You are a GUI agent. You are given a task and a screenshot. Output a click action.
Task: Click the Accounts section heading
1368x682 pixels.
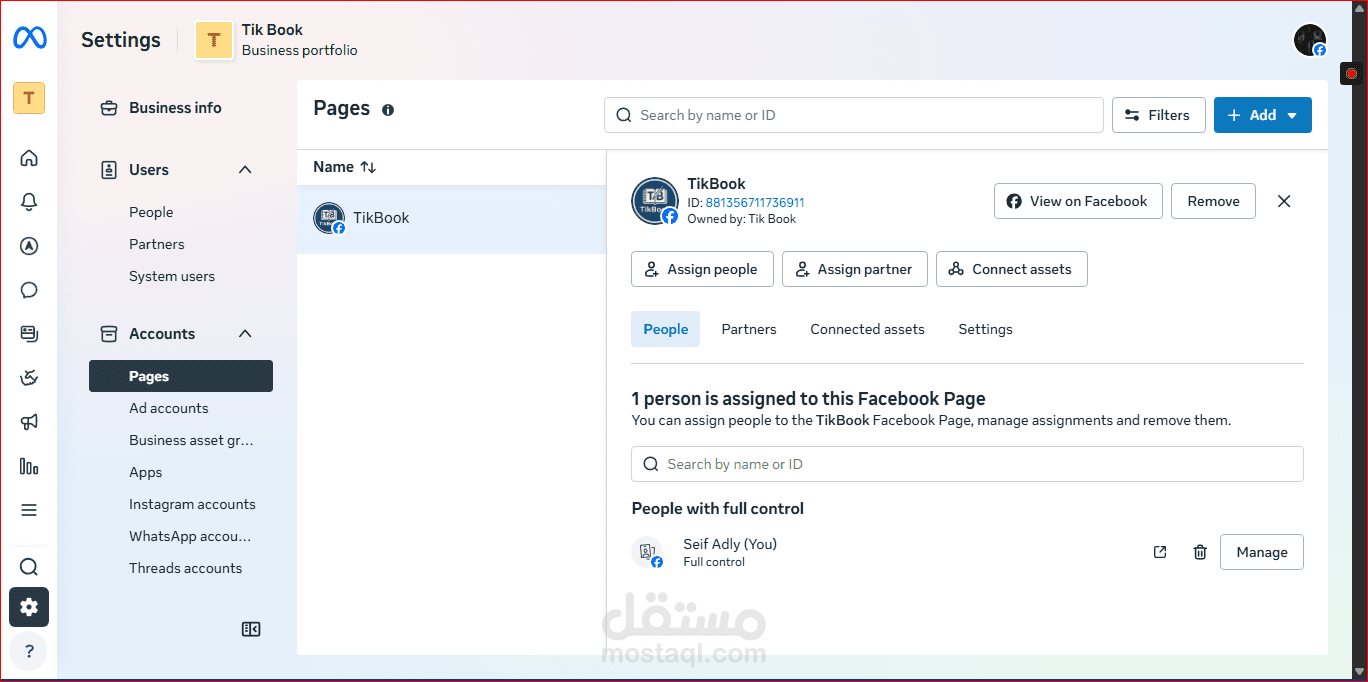(162, 334)
